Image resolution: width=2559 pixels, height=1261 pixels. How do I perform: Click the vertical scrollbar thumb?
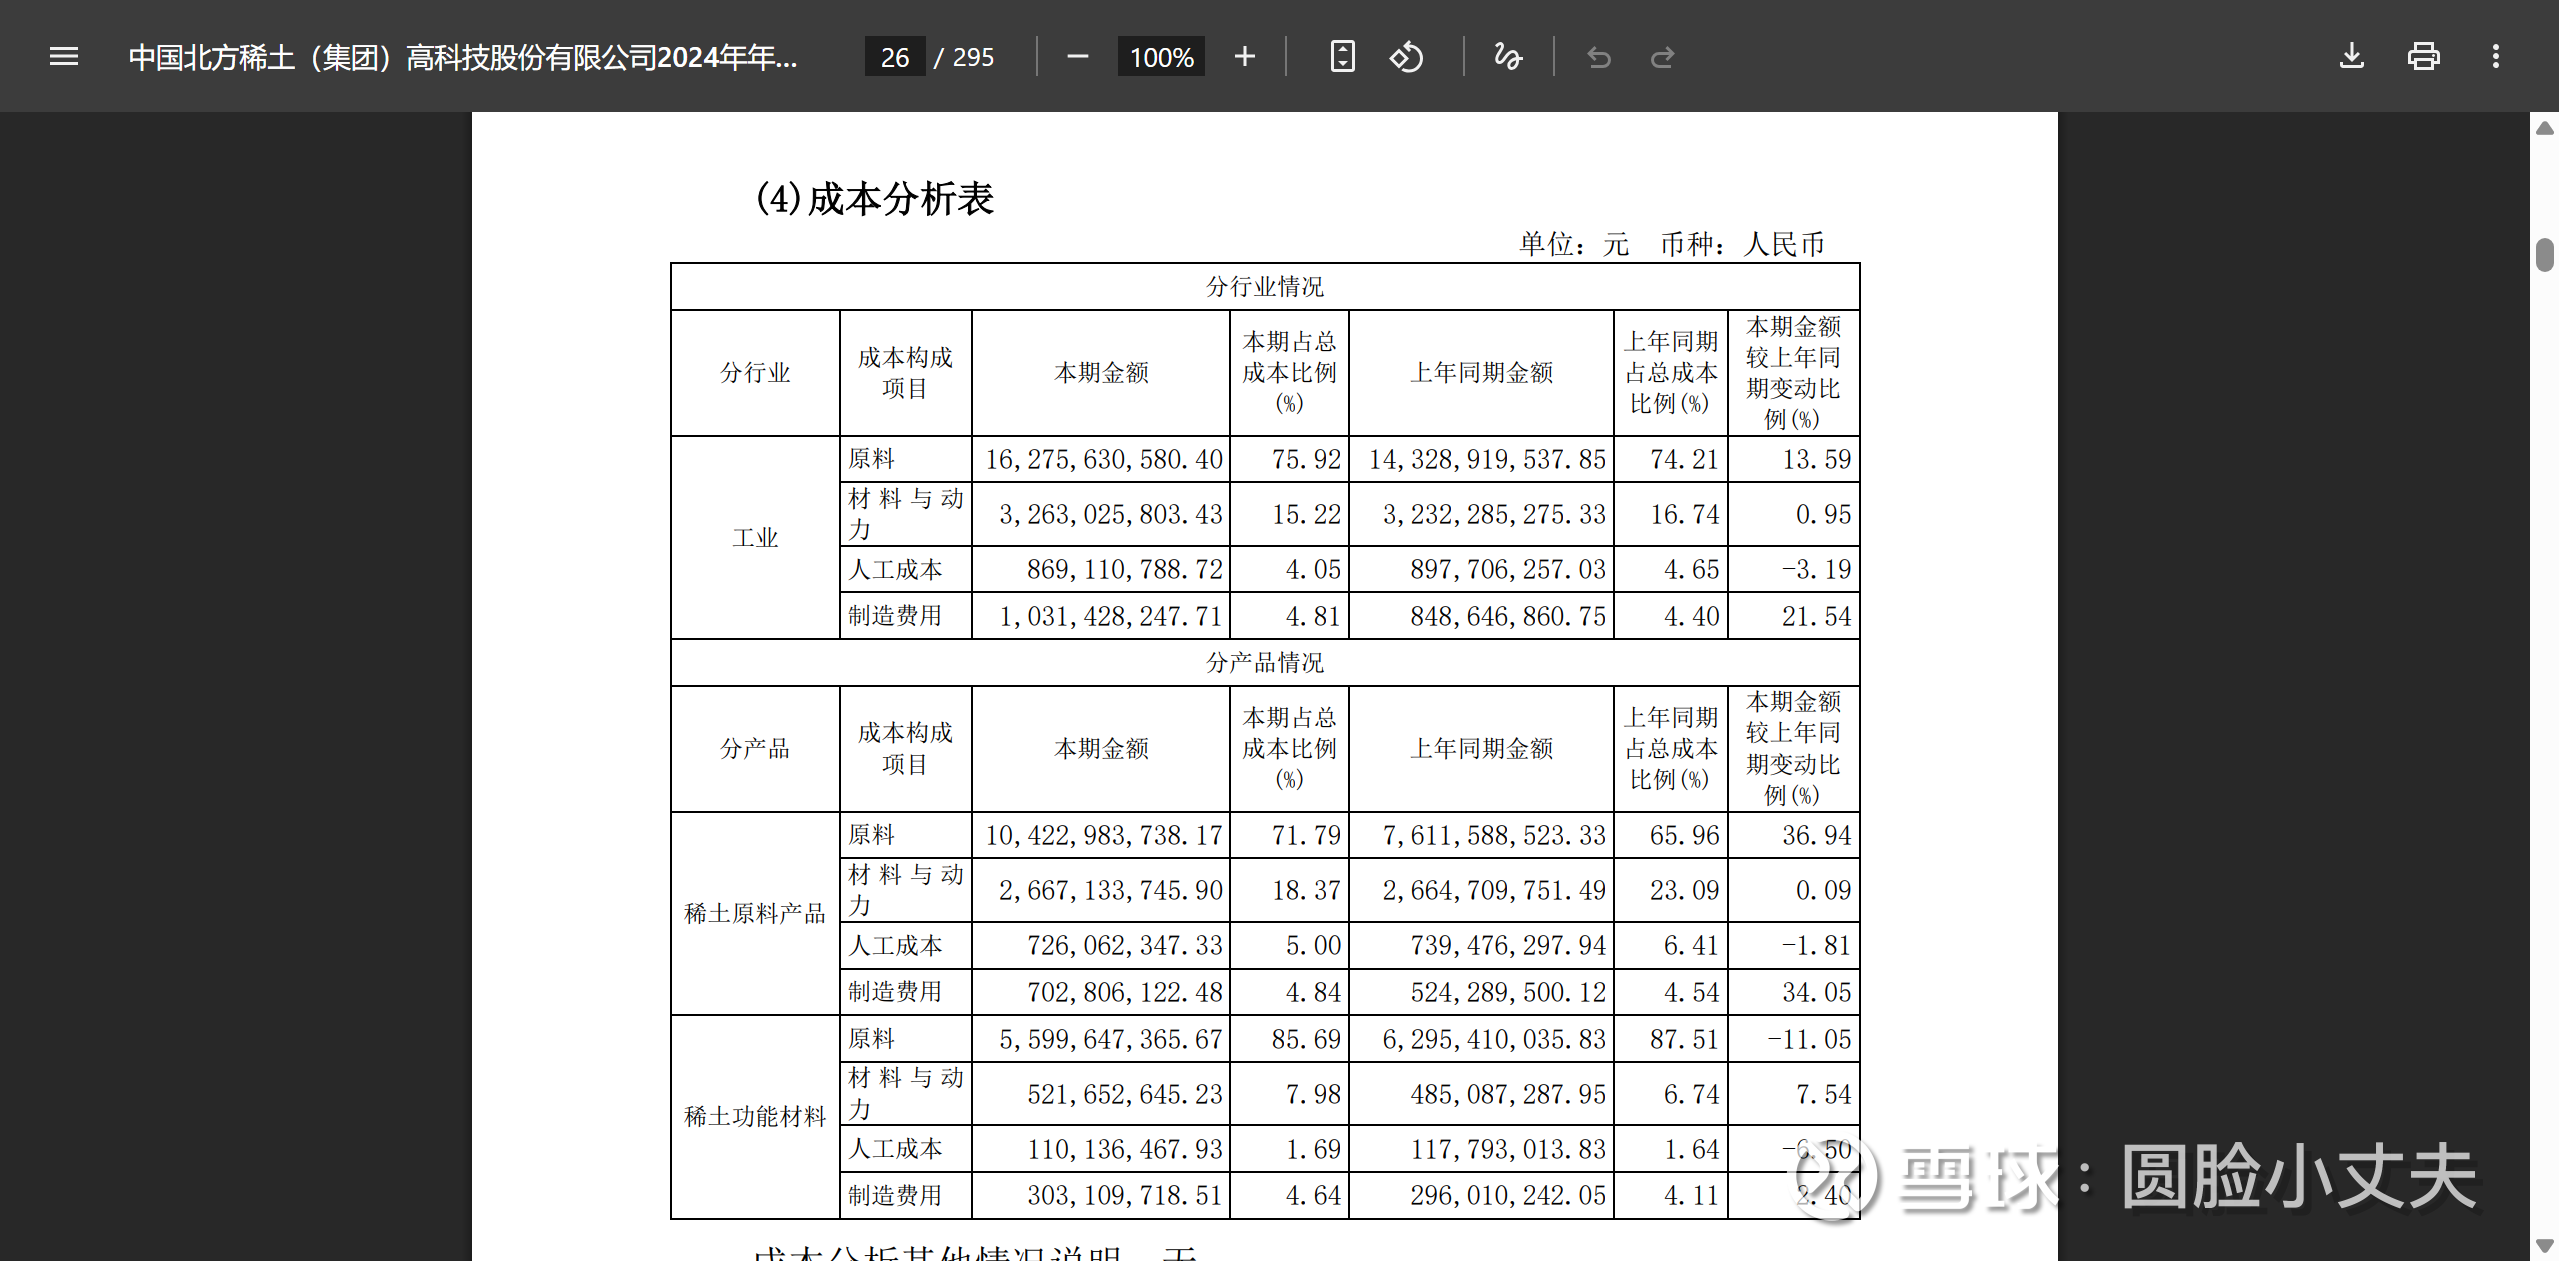(2545, 254)
